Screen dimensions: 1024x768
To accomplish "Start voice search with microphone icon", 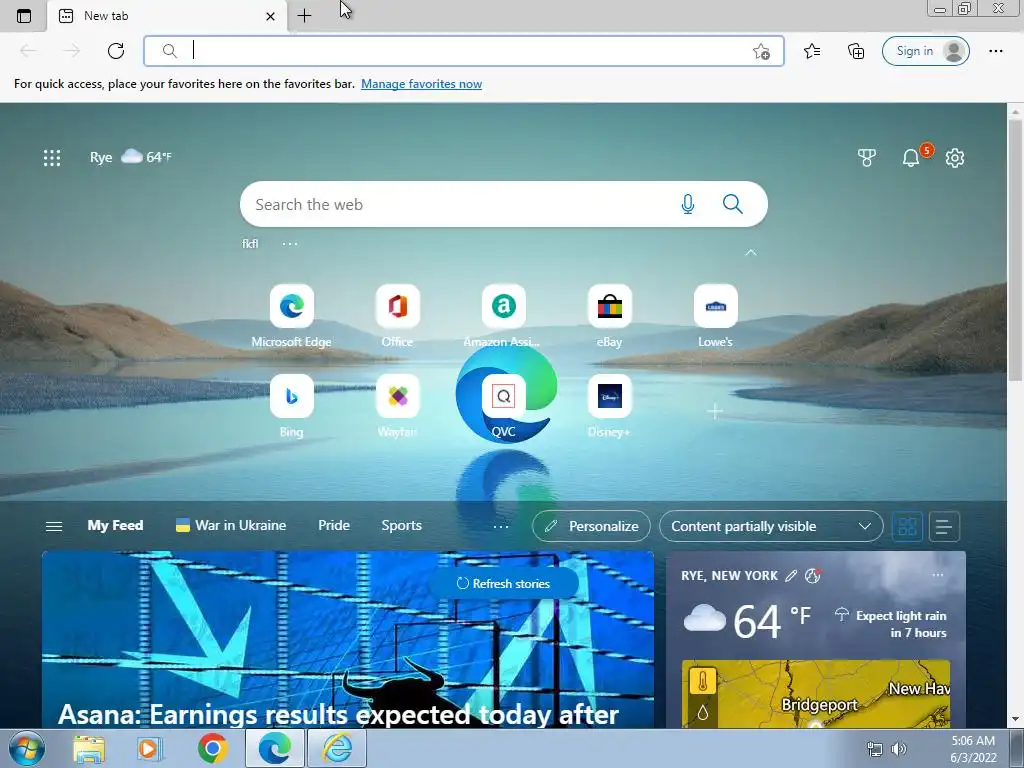I will click(688, 204).
